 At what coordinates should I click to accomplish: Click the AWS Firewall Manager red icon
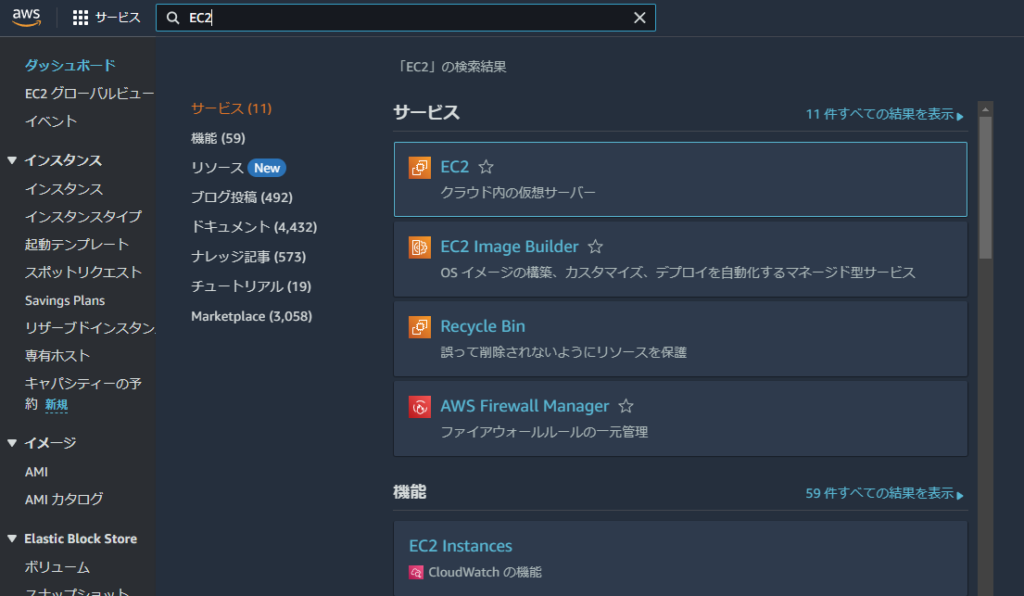[x=420, y=407]
